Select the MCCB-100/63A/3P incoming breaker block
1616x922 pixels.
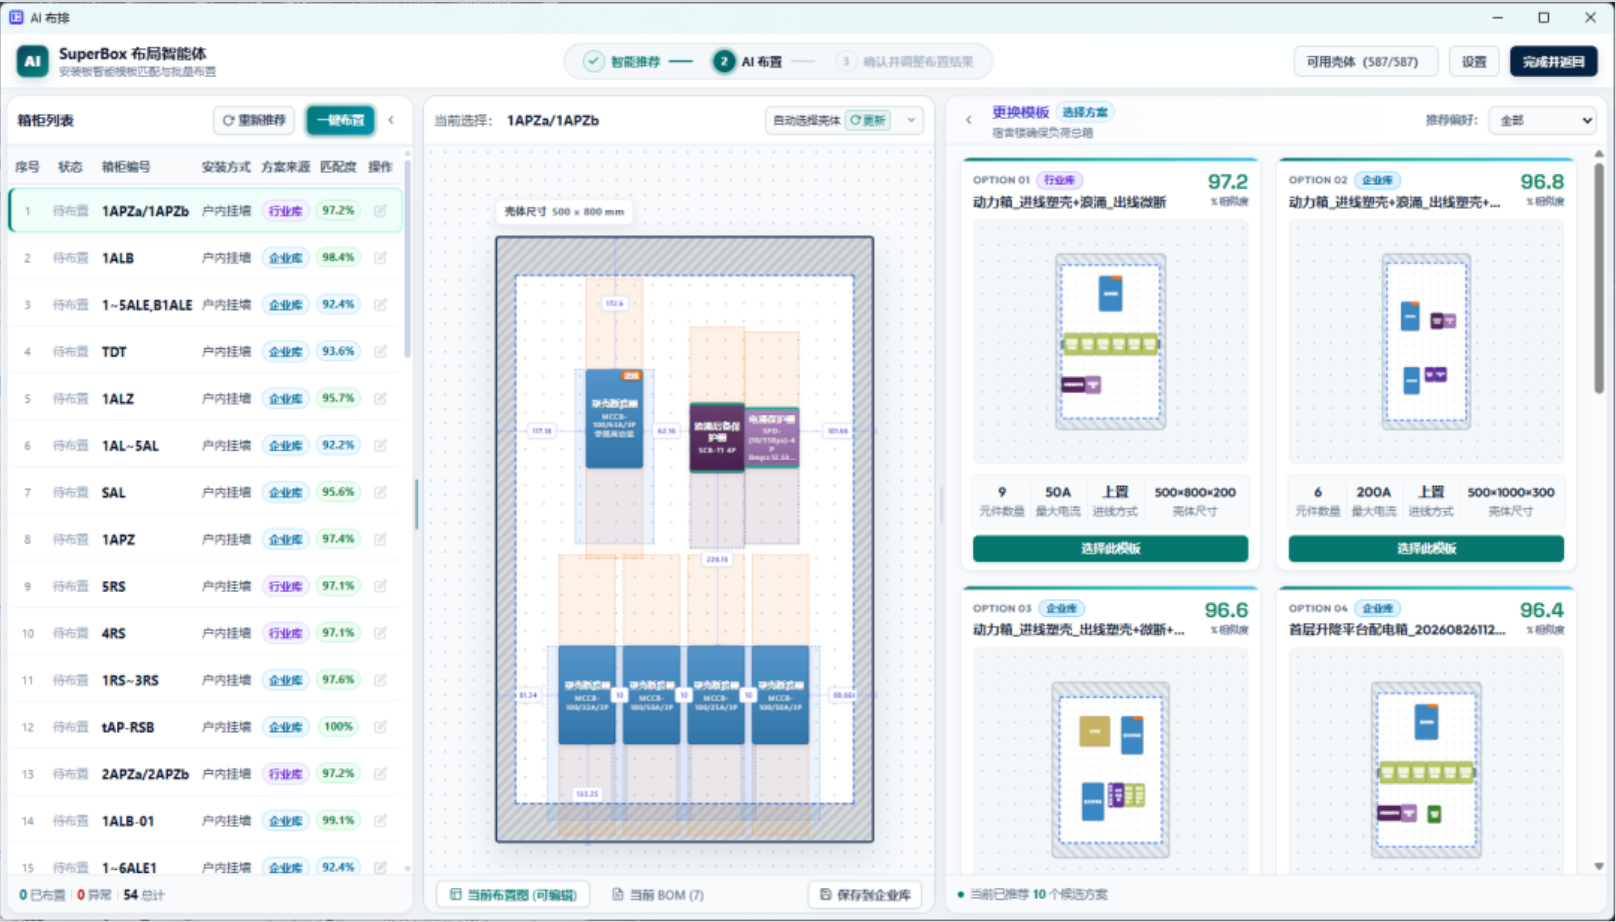[x=614, y=418]
